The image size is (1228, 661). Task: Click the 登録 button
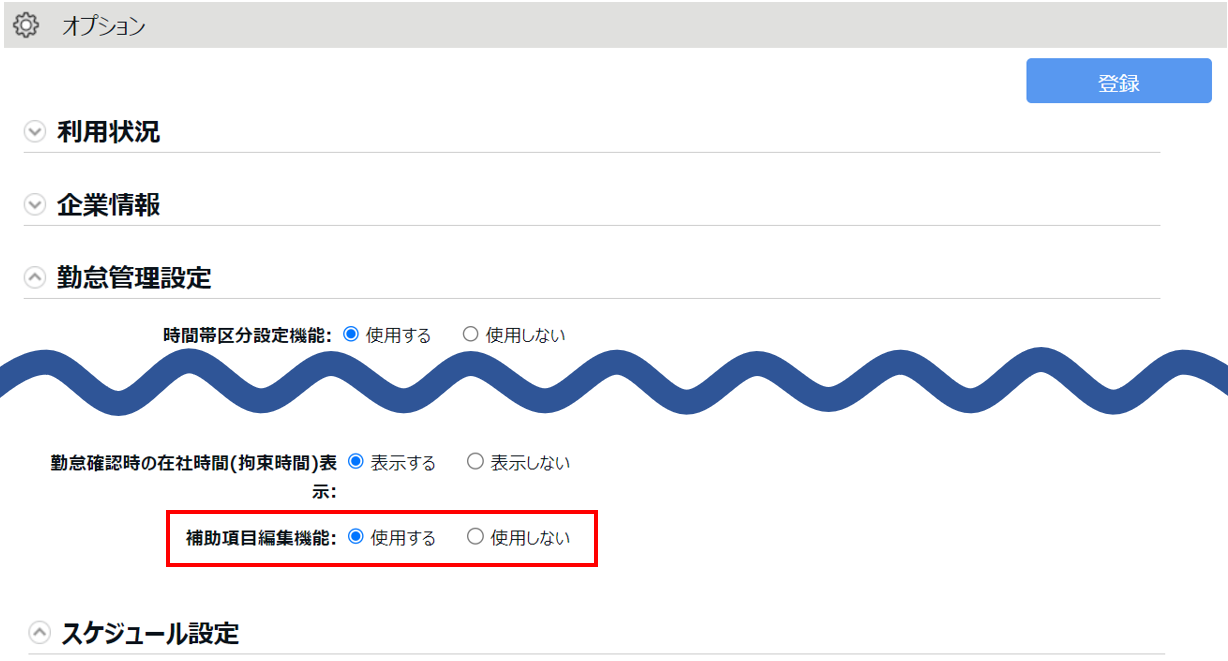click(x=1119, y=81)
